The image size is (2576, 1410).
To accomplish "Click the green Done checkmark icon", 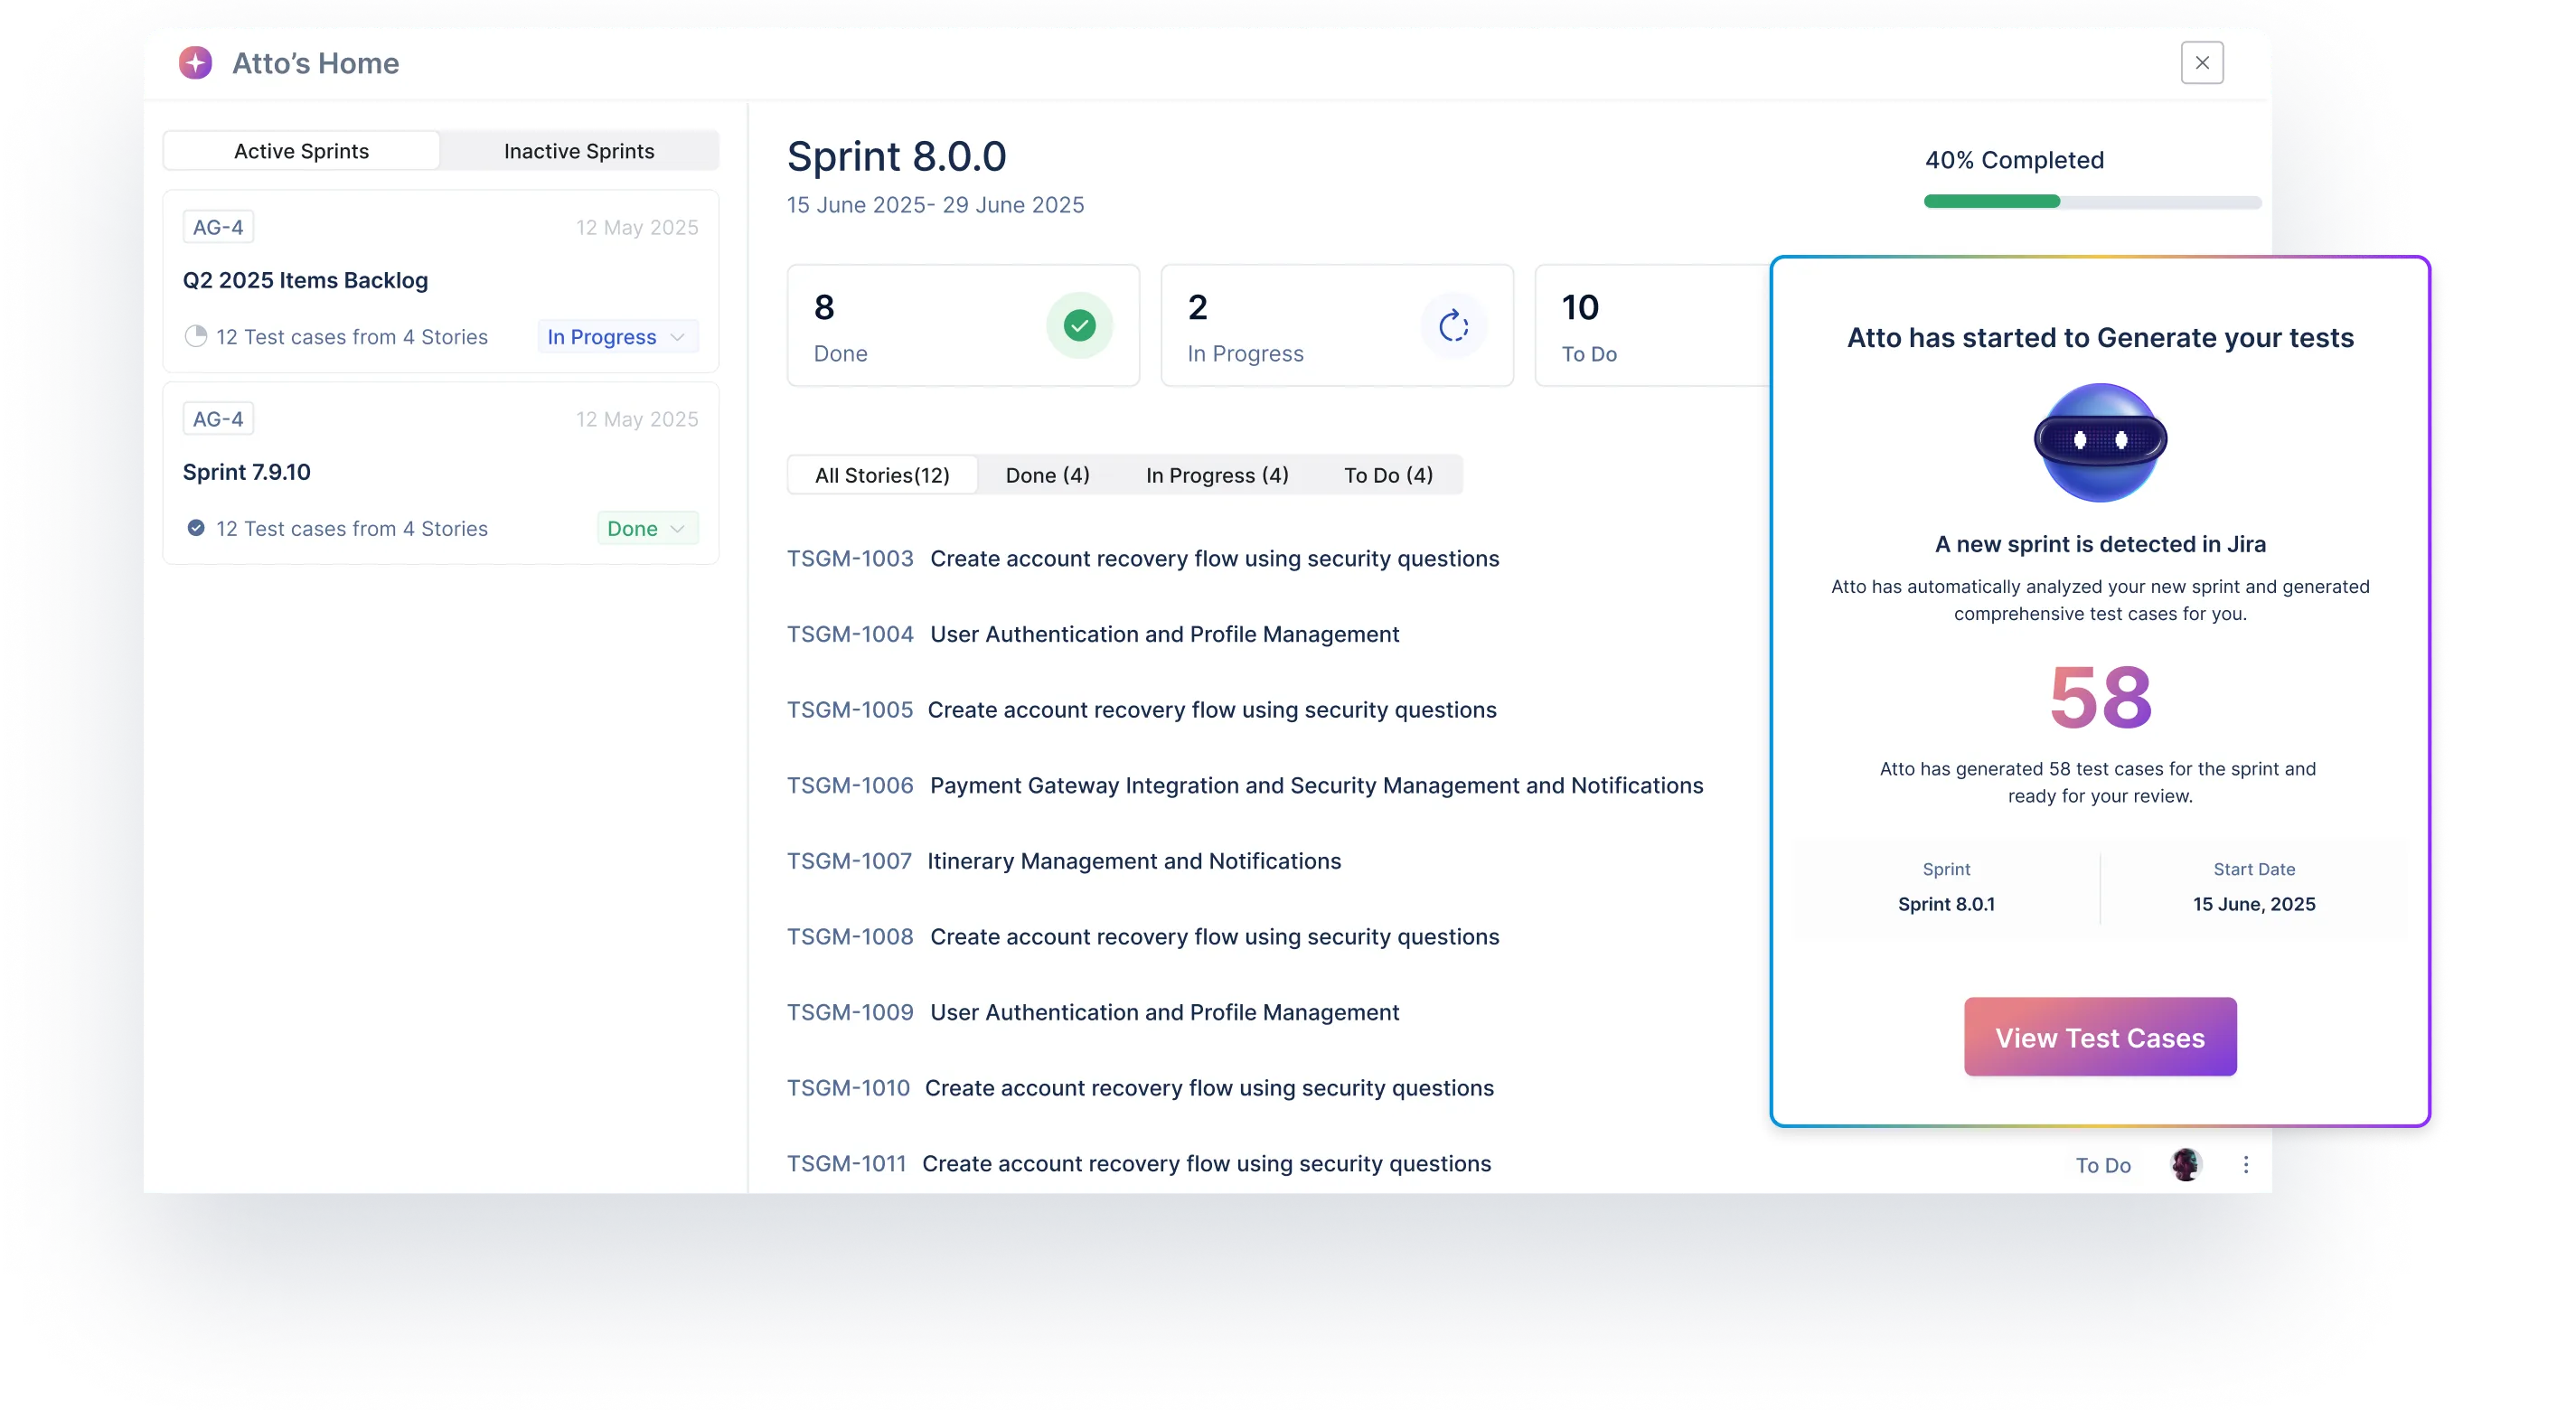I will point(1079,325).
